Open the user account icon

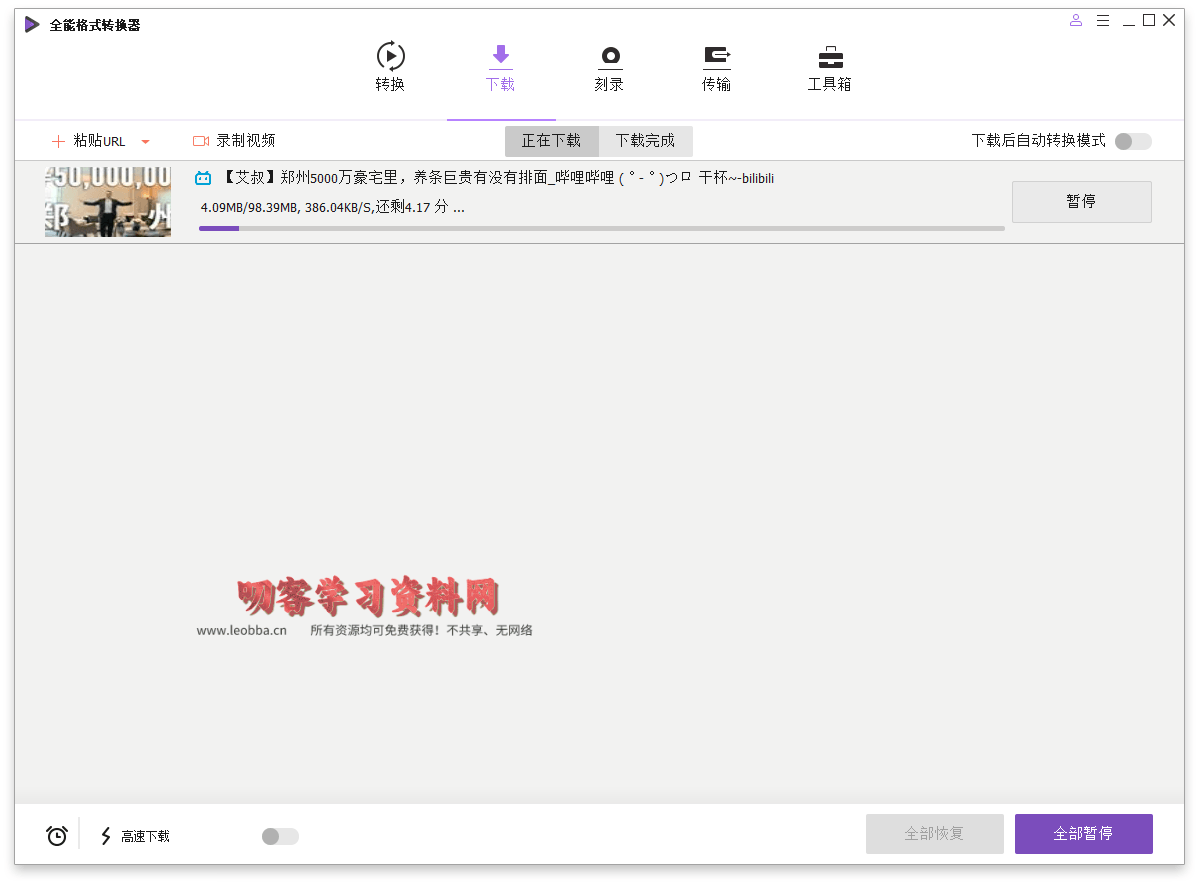point(1075,20)
